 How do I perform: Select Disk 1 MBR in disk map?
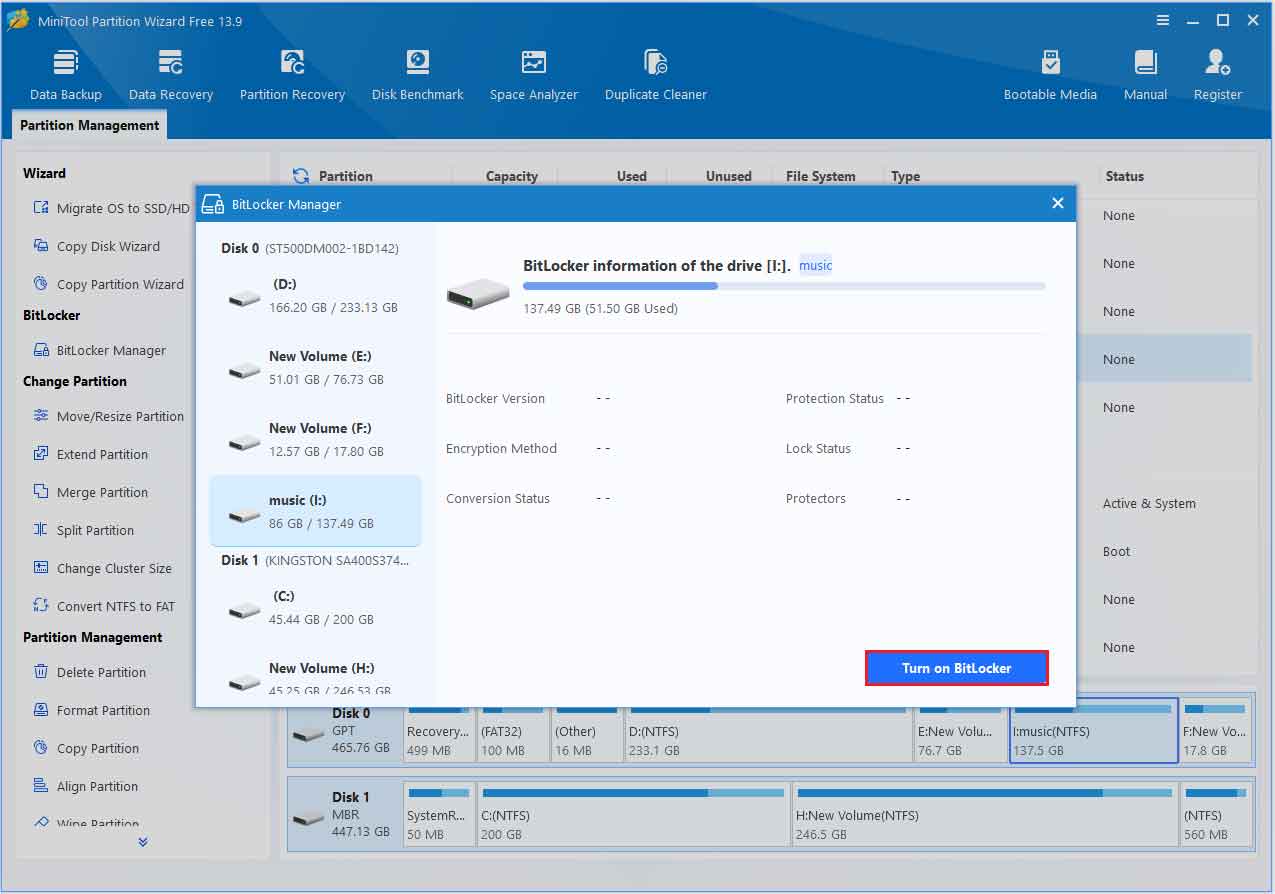tap(345, 815)
